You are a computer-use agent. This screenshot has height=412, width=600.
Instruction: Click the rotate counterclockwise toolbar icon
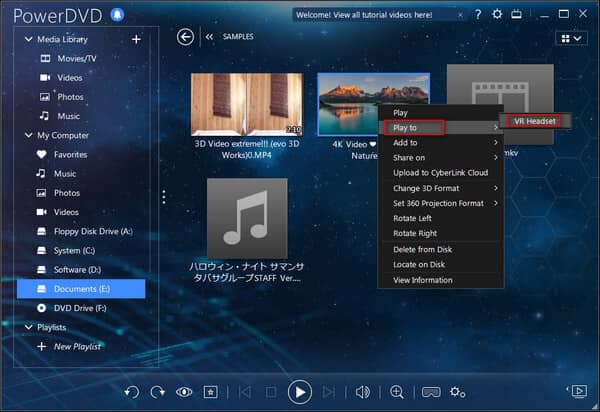(x=132, y=392)
